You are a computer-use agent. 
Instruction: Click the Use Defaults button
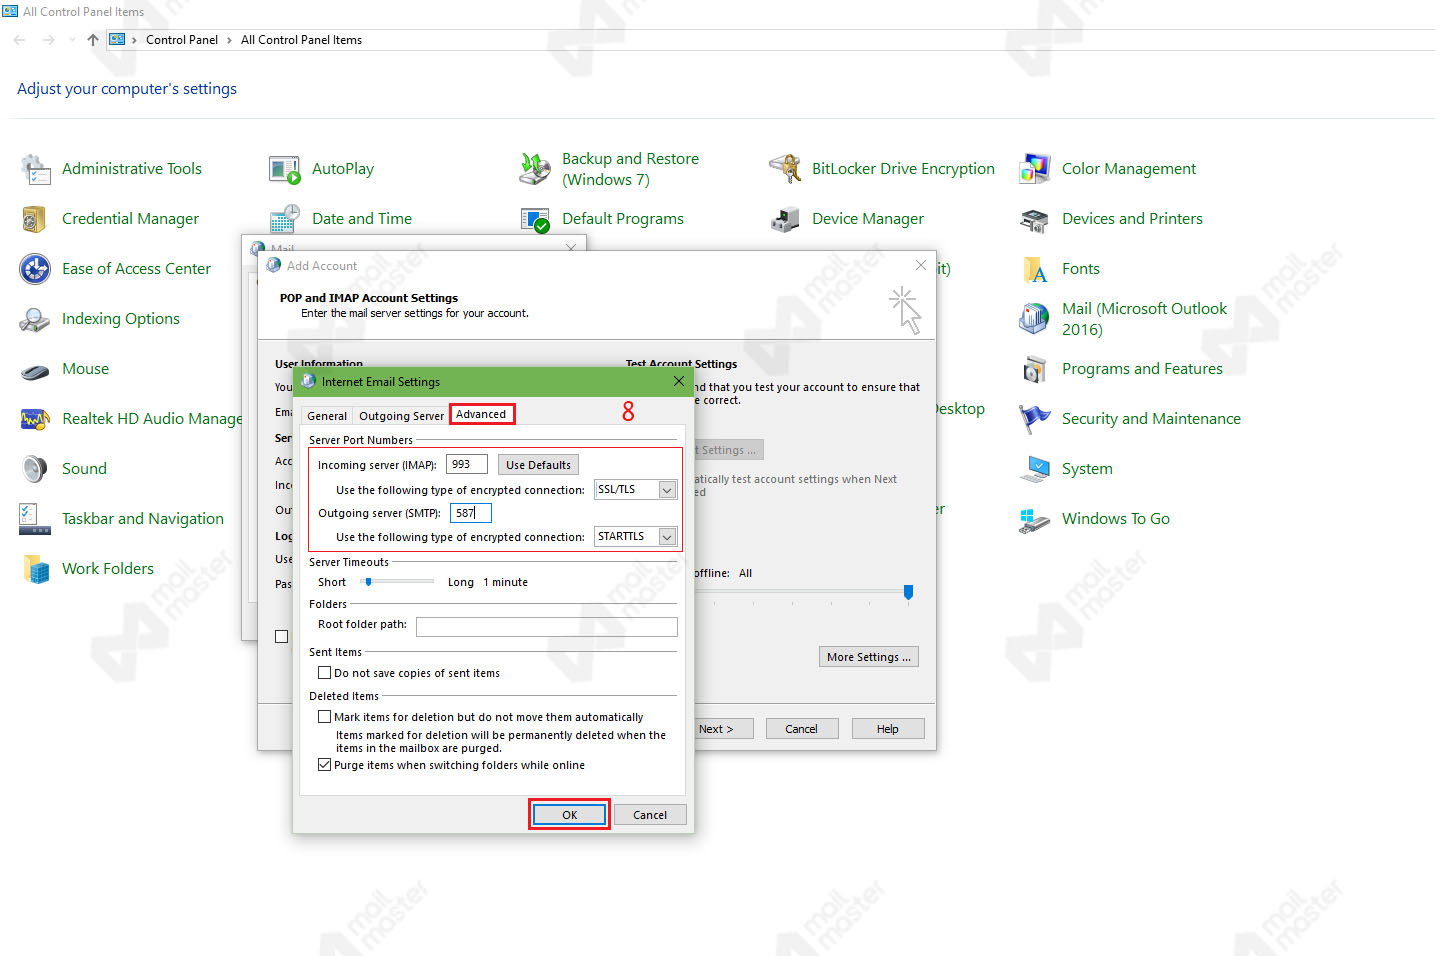pyautogui.click(x=538, y=465)
